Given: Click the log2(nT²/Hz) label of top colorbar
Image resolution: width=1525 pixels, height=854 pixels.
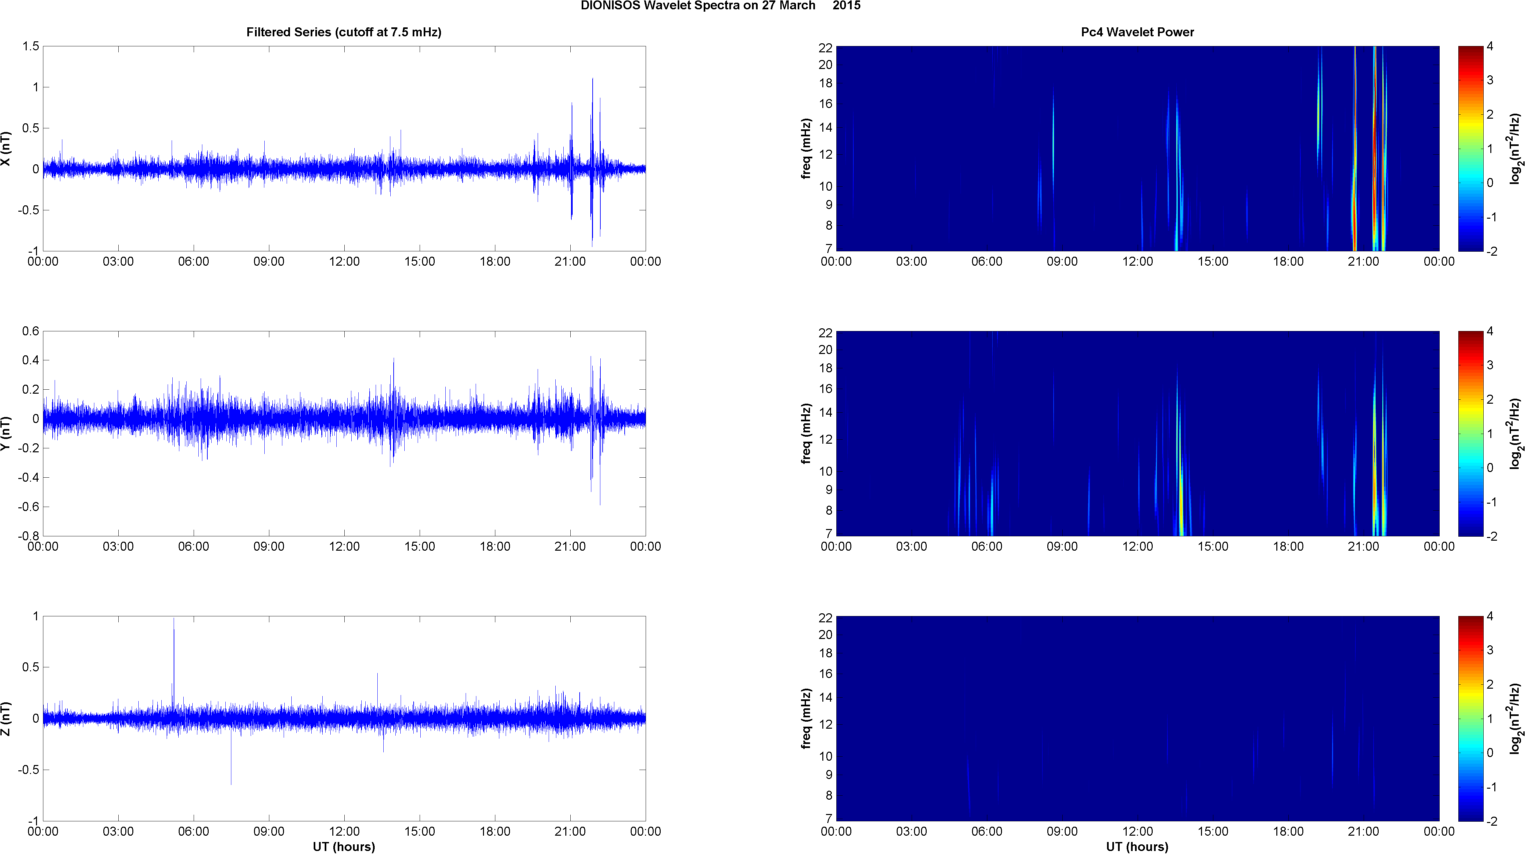Looking at the screenshot, I should pos(1516,149).
